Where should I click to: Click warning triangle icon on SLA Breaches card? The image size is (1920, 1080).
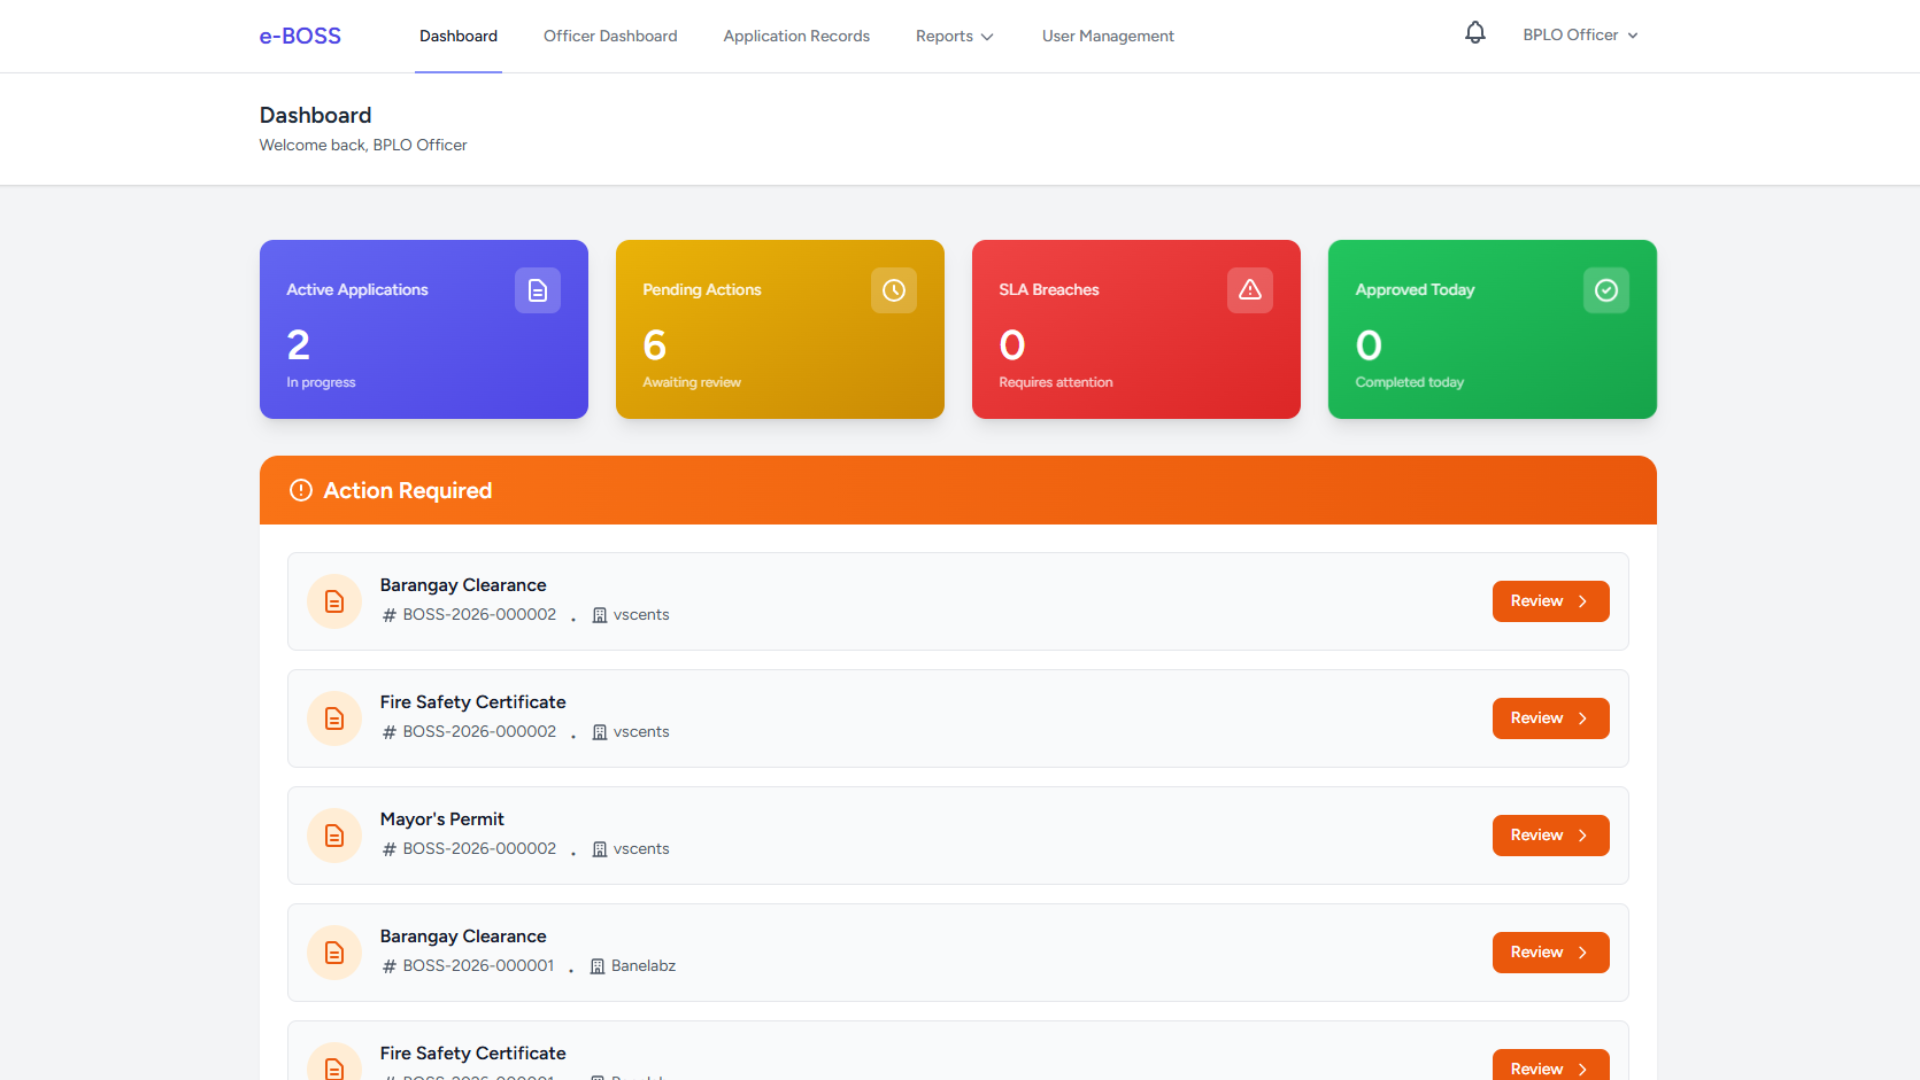(1250, 290)
